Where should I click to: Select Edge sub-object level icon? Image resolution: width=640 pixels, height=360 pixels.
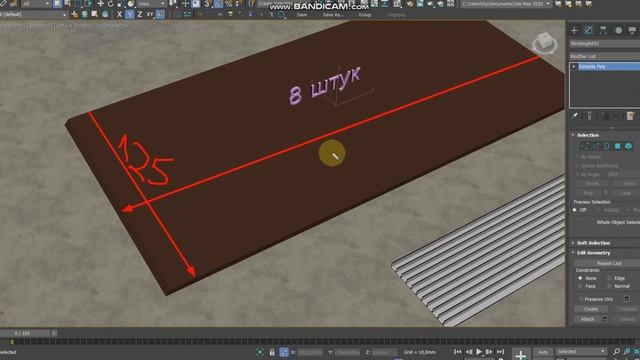pos(596,146)
